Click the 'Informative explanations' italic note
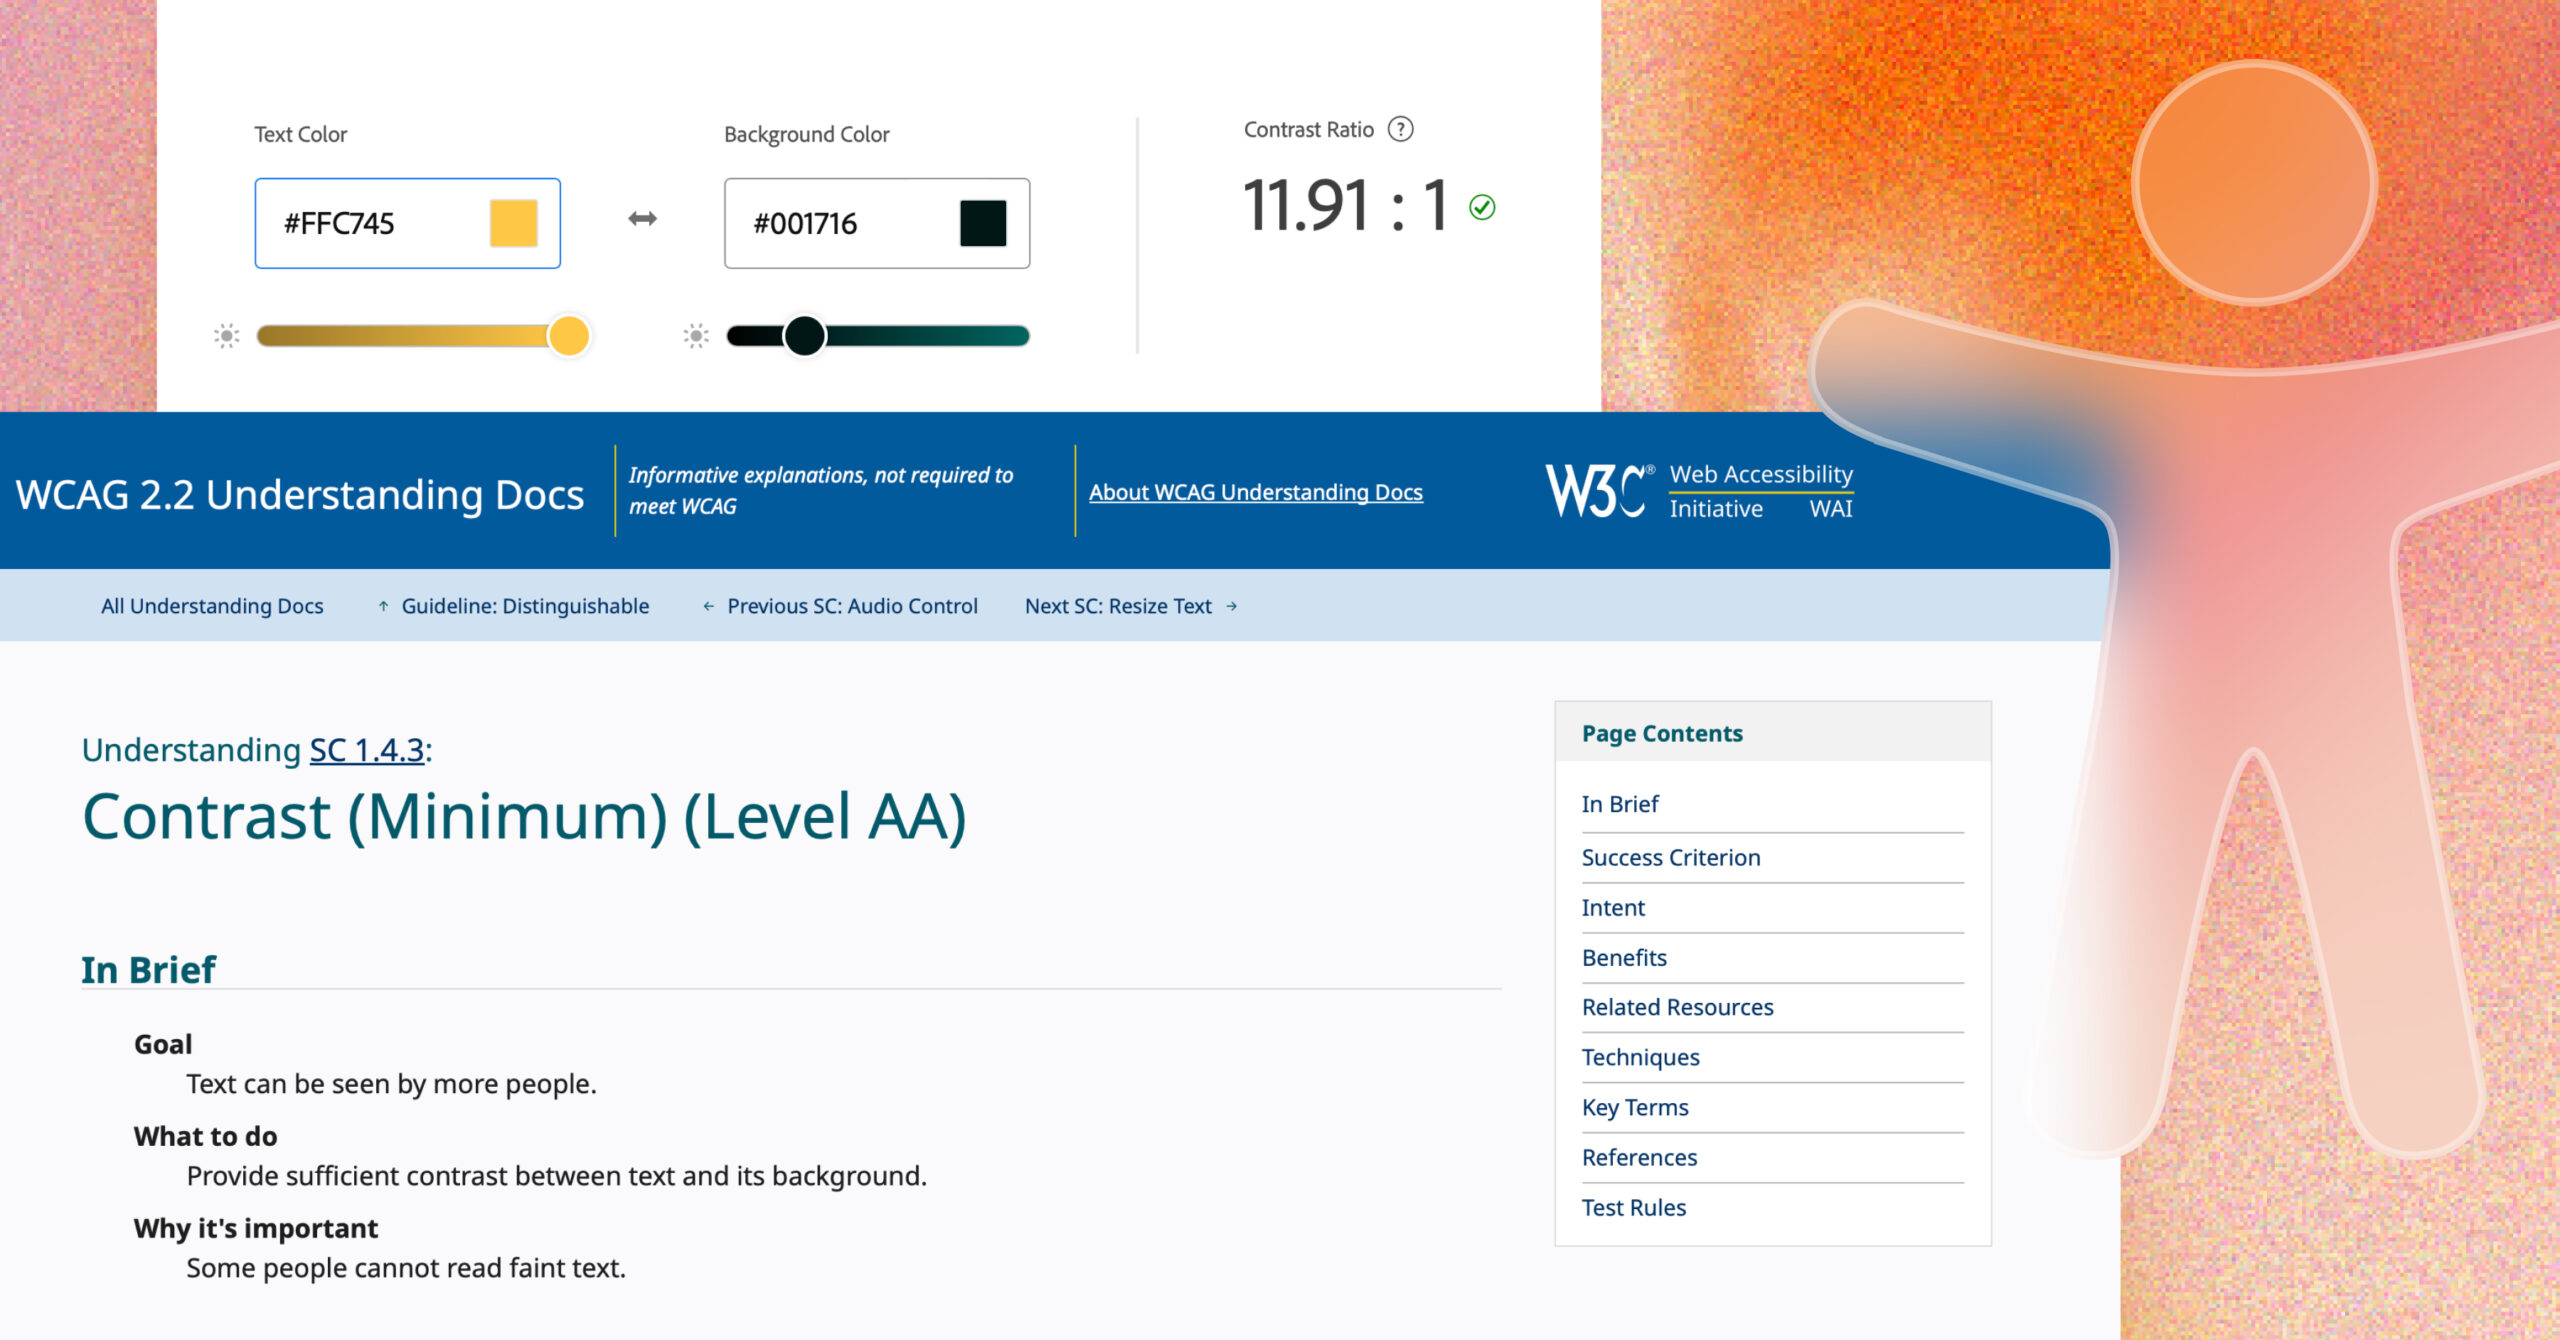The height and width of the screenshot is (1340, 2560). point(820,491)
